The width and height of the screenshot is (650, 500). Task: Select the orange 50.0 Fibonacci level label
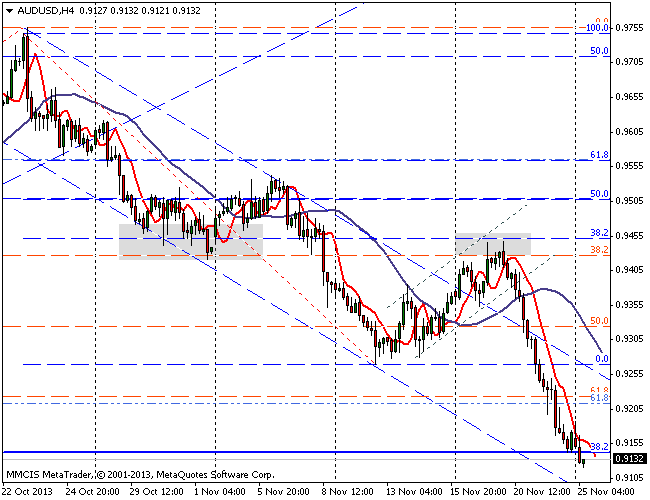pyautogui.click(x=599, y=320)
